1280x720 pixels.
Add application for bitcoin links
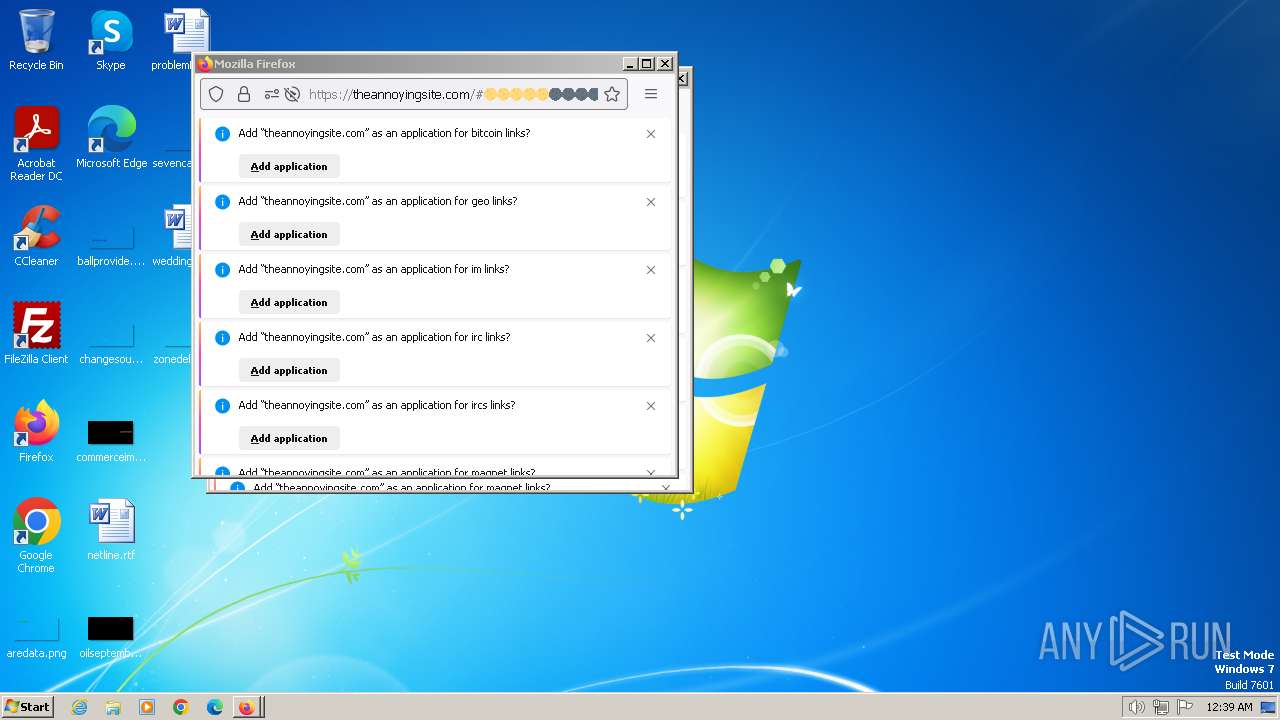[x=289, y=166]
